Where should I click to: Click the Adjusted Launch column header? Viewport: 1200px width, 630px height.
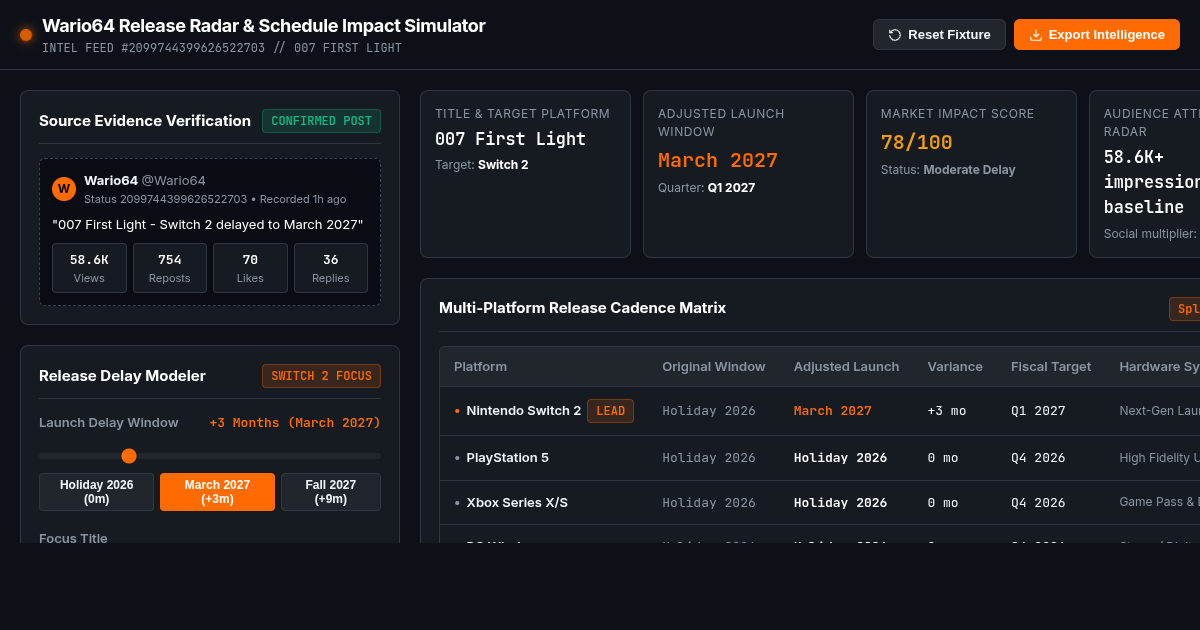(x=846, y=366)
